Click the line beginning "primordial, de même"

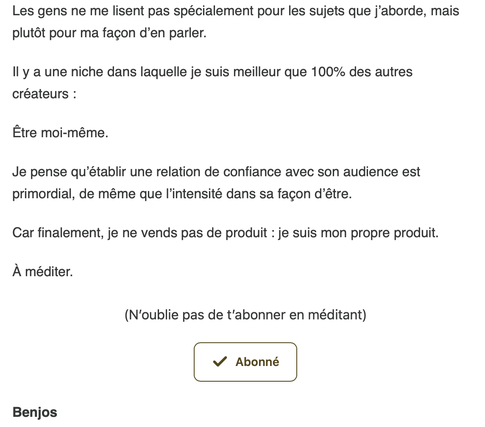182,194
